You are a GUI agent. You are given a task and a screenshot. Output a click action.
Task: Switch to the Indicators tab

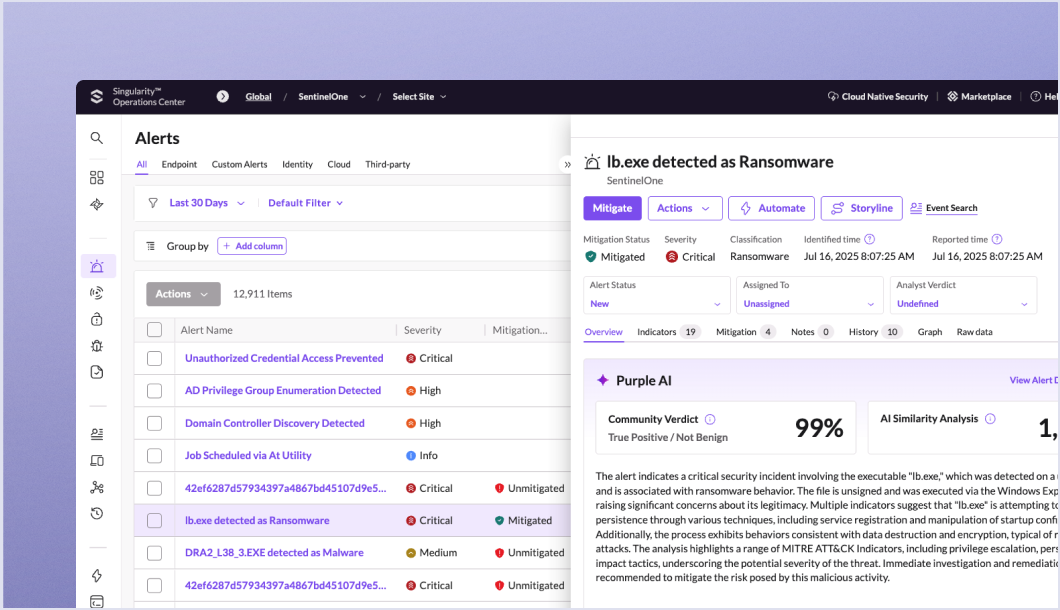tap(668, 332)
